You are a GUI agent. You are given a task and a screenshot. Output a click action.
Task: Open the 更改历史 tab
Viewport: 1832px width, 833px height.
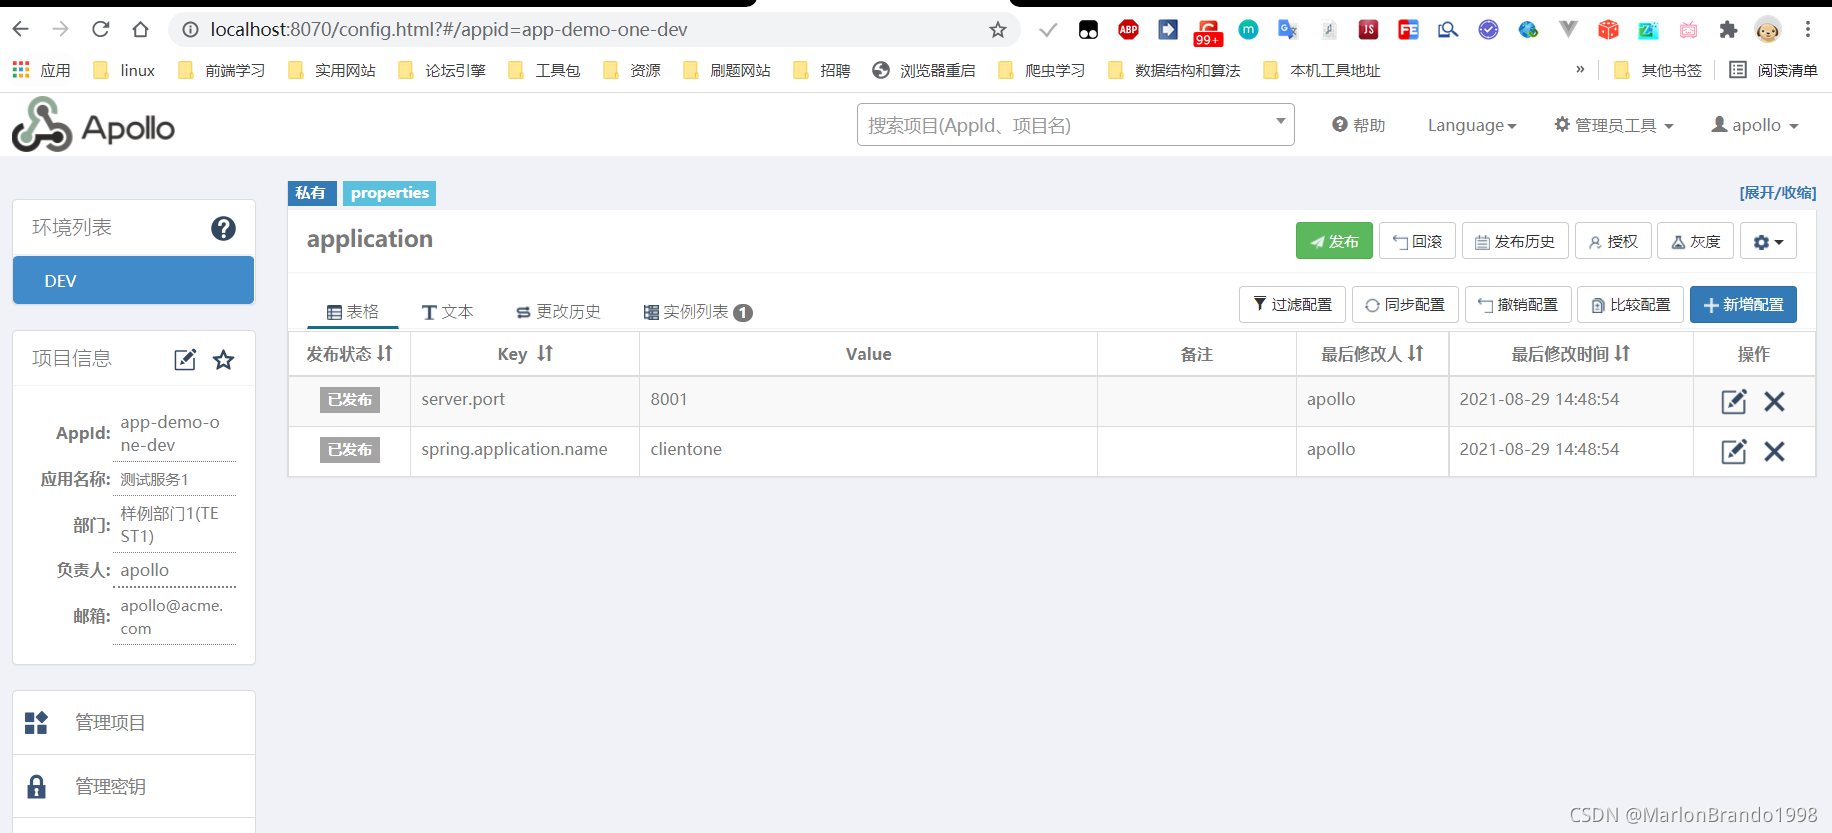pos(558,312)
